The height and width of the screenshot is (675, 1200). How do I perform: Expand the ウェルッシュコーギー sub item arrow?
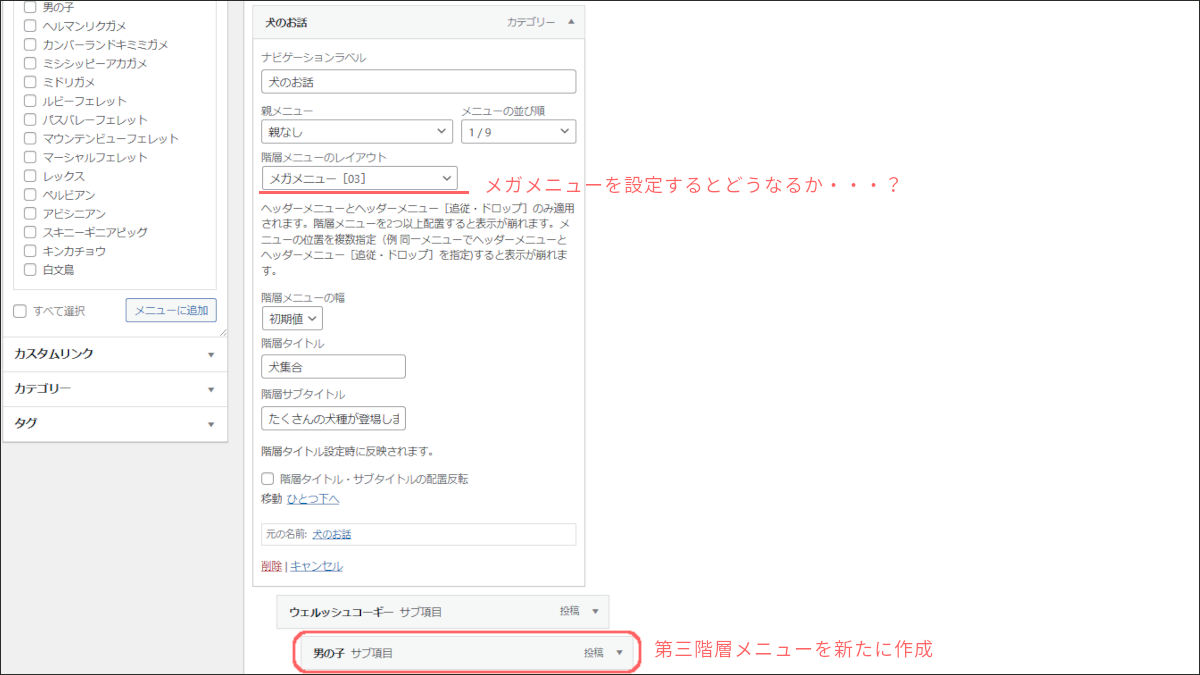click(595, 611)
